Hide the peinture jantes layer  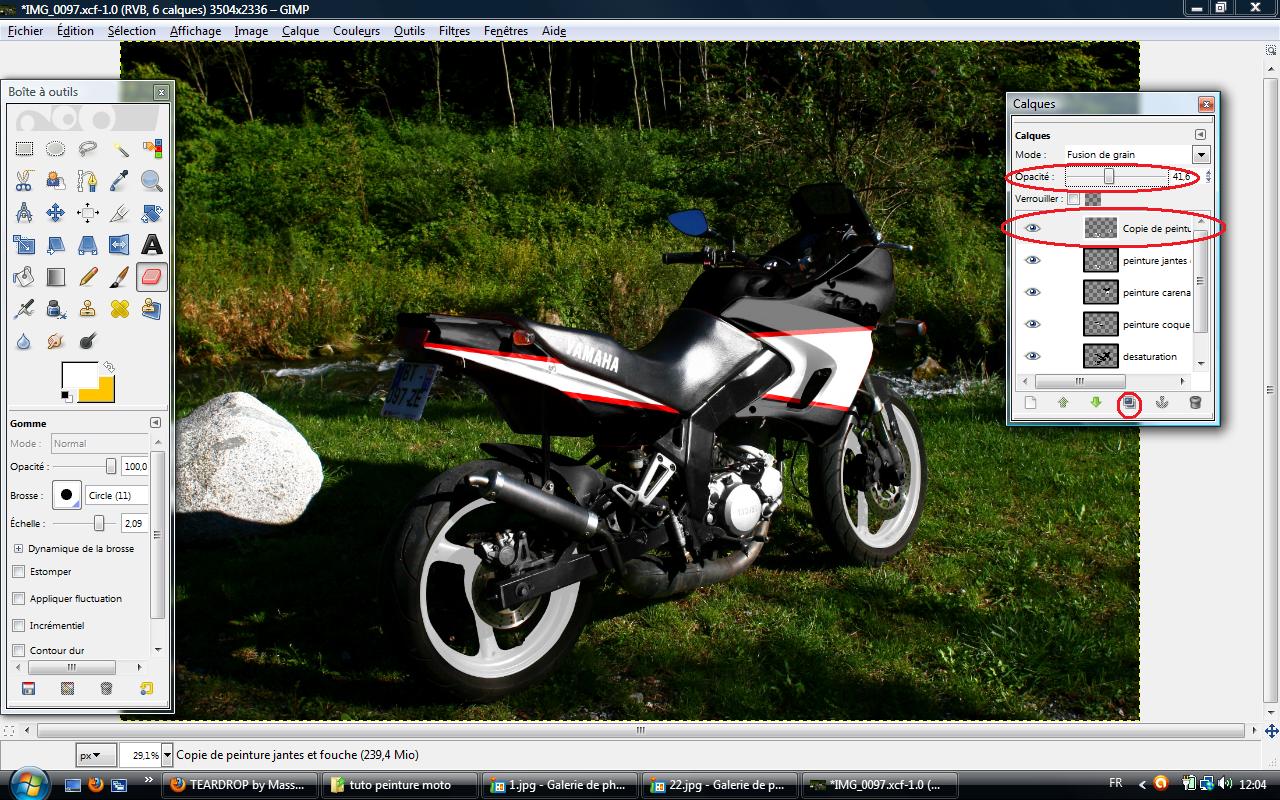[x=1033, y=260]
